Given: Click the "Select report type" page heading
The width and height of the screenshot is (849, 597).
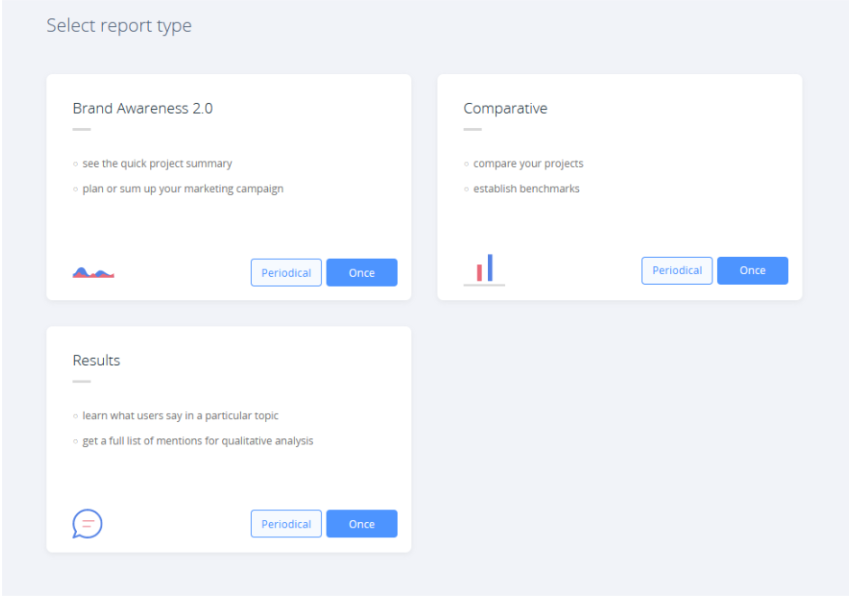Looking at the screenshot, I should pyautogui.click(x=119, y=26).
